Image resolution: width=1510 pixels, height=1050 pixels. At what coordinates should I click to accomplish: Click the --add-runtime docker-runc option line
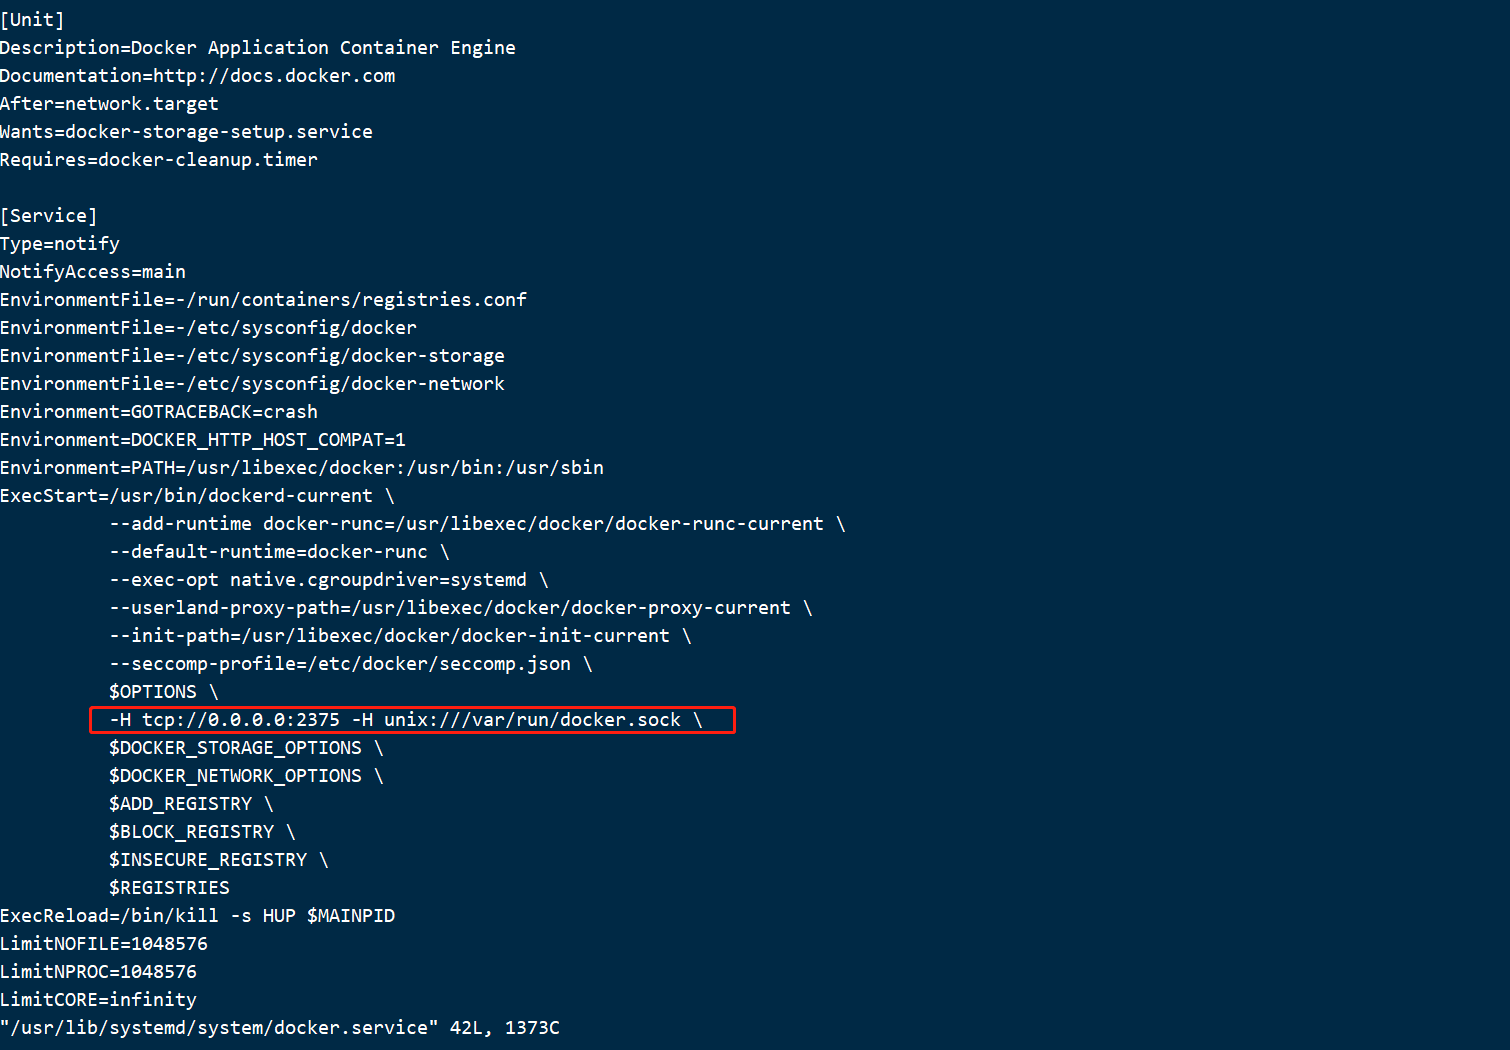pyautogui.click(x=477, y=524)
